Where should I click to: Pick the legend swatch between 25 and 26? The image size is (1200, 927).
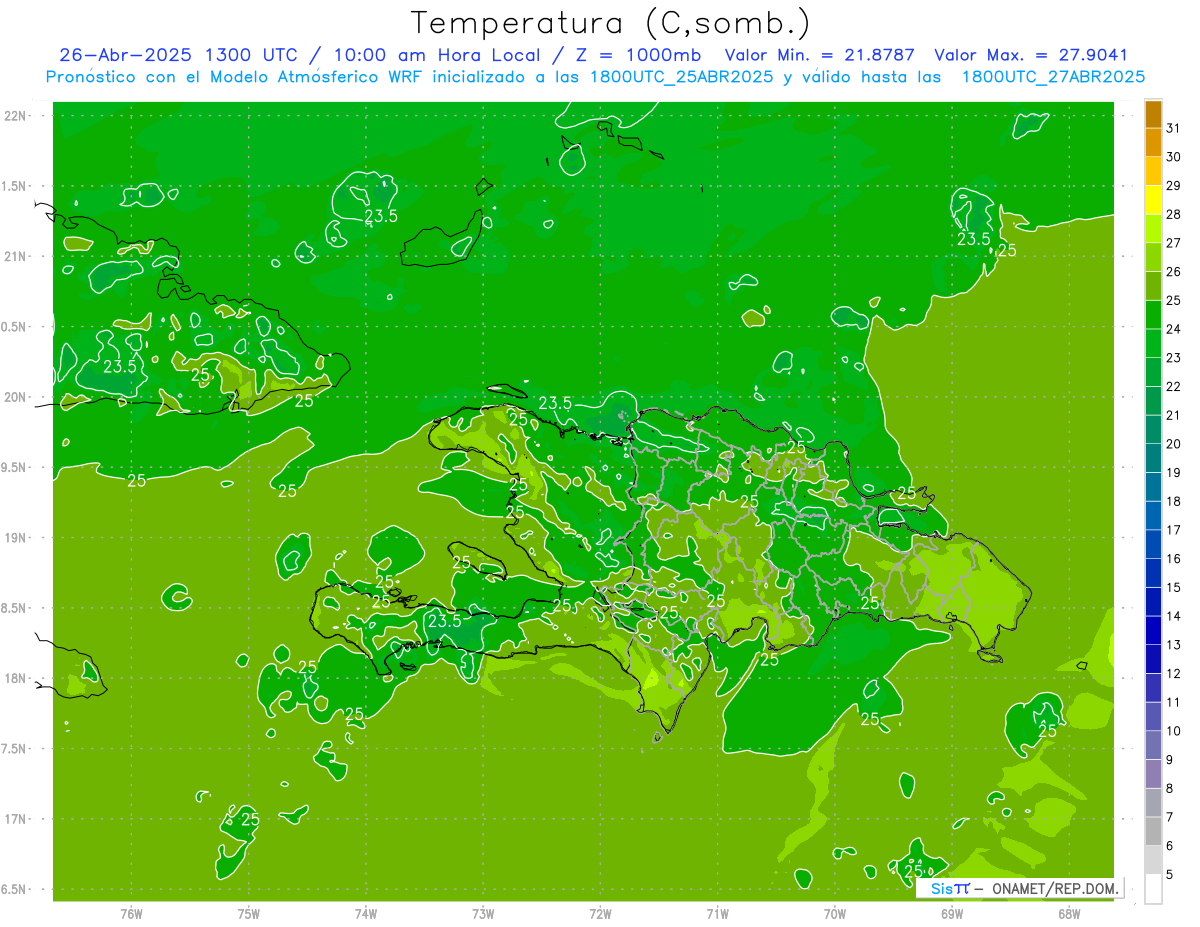(x=1153, y=286)
